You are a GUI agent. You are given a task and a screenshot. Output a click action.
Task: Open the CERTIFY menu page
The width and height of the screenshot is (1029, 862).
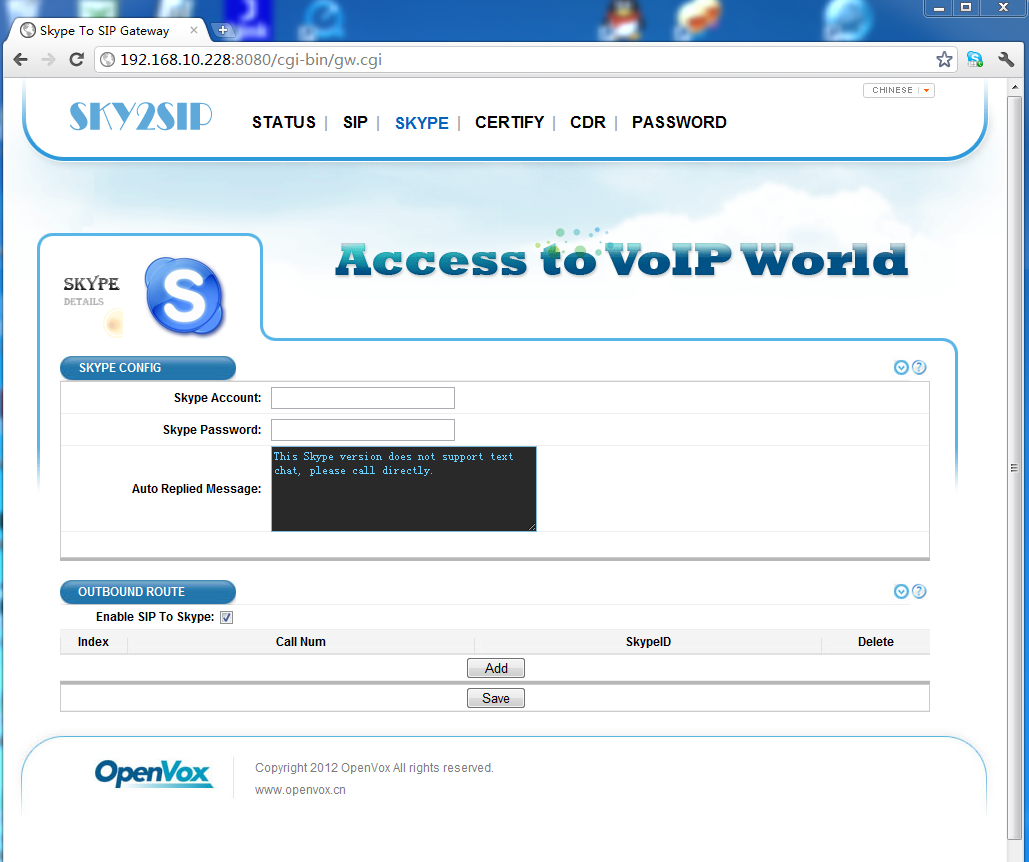pyautogui.click(x=509, y=122)
